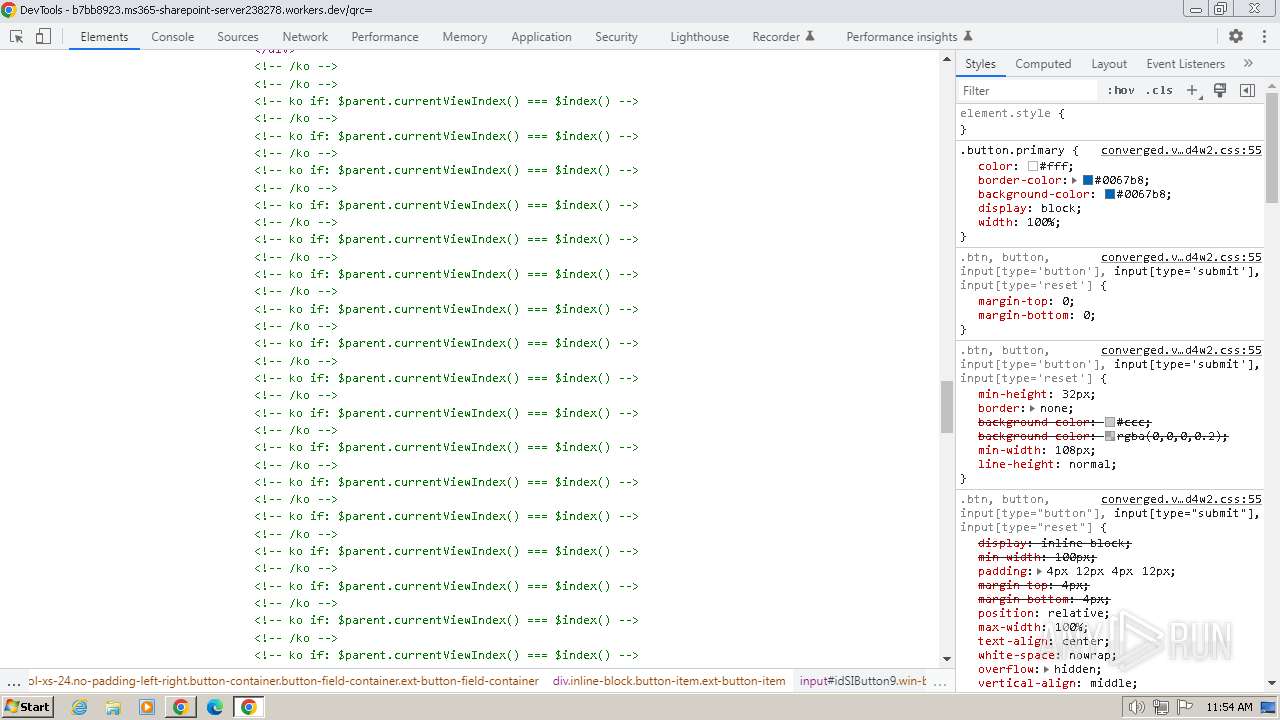Toggle the .cls class editor

point(1159,90)
